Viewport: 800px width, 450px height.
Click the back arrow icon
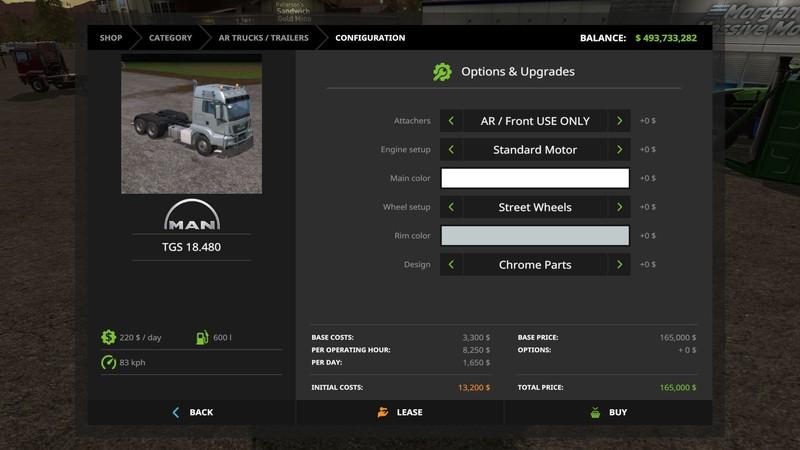[x=176, y=412]
